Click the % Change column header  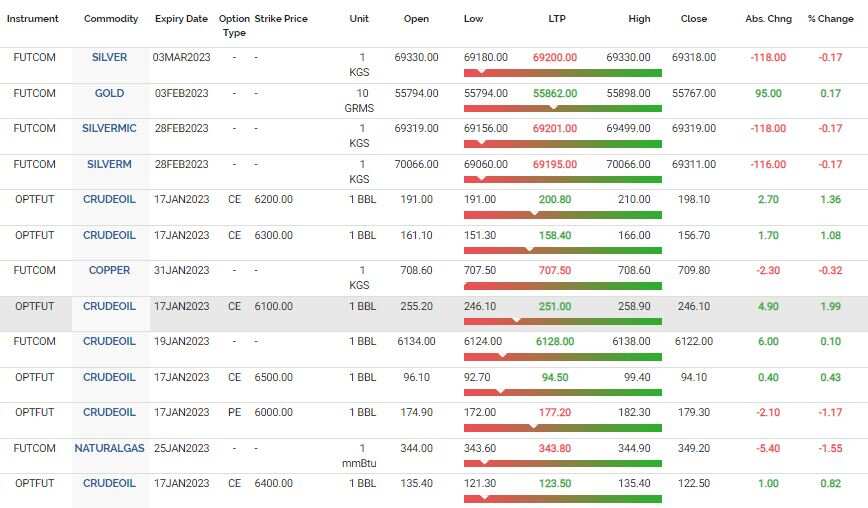point(830,19)
